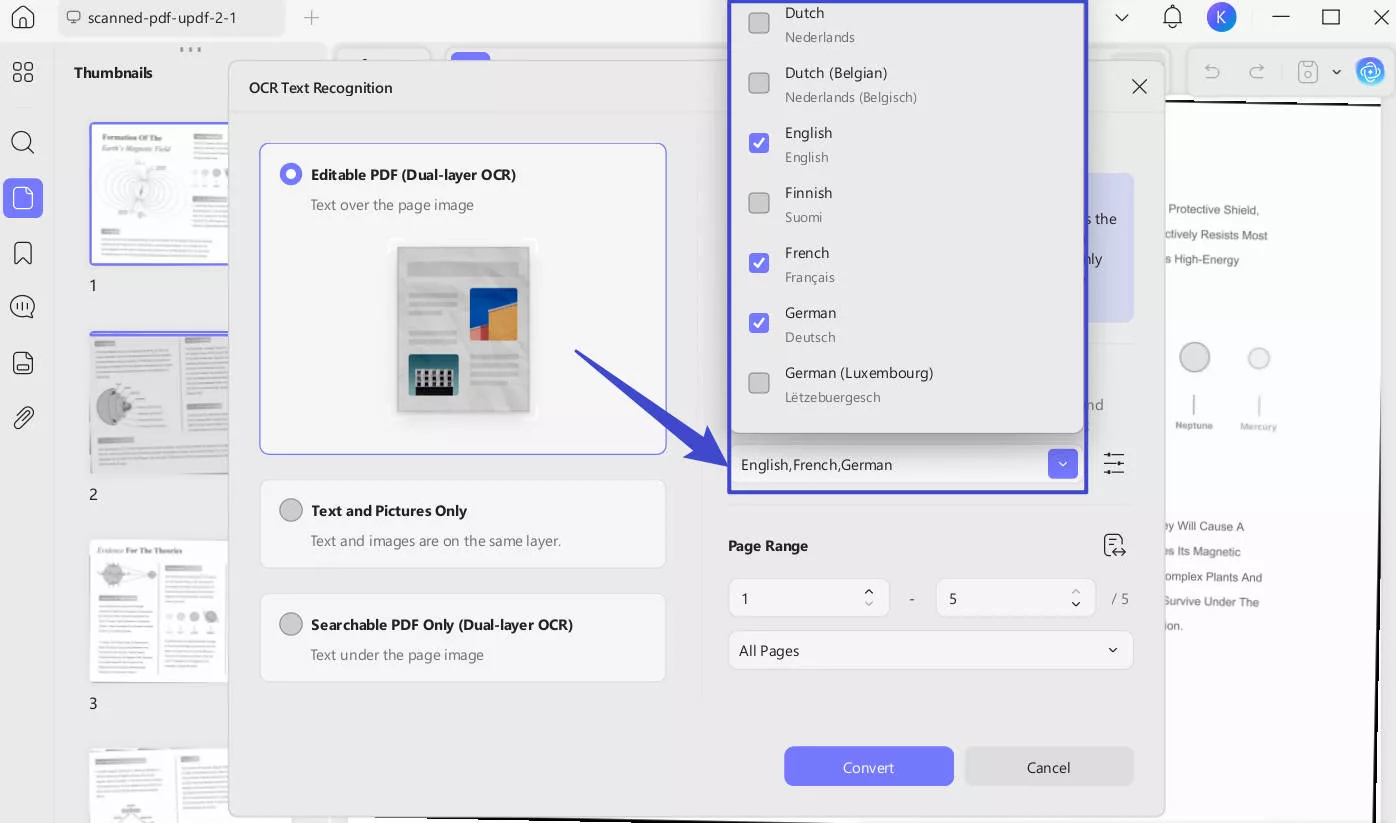Viewport: 1396px width, 823px height.
Task: Open the search tool in left sidebar
Action: tap(23, 142)
